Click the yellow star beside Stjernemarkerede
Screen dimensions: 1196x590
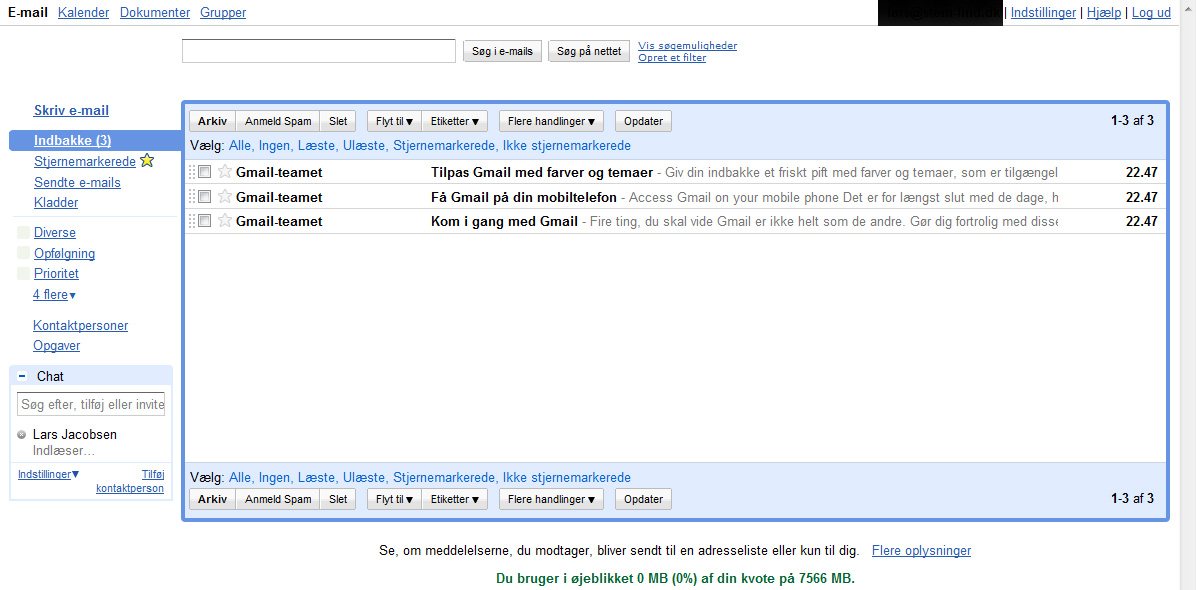[x=147, y=161]
